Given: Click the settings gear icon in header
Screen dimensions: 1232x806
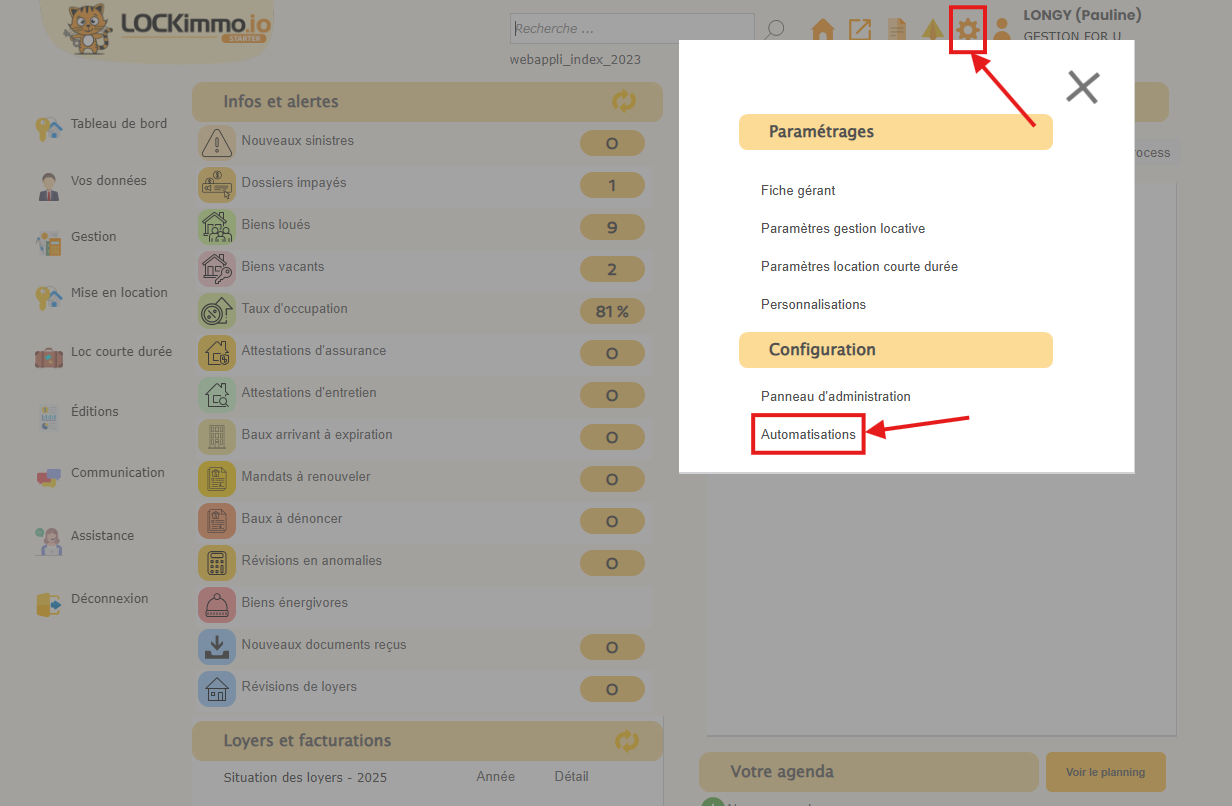Looking at the screenshot, I should pos(967,30).
